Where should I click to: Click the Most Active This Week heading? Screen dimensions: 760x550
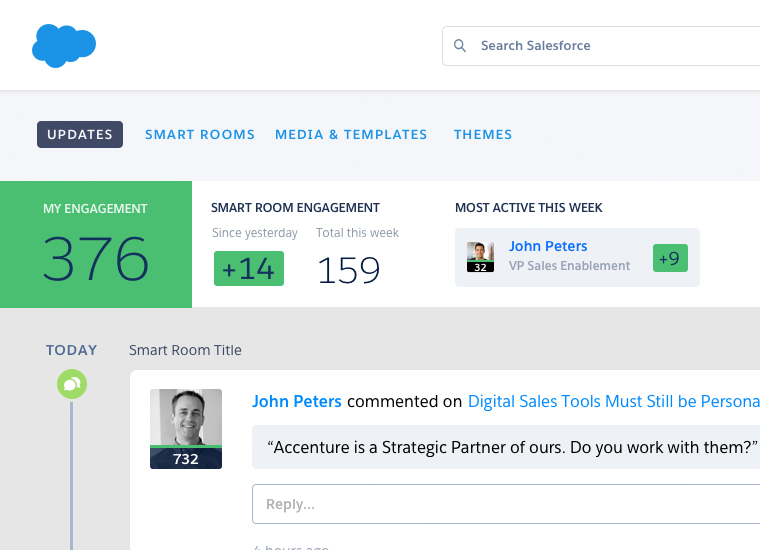528,207
